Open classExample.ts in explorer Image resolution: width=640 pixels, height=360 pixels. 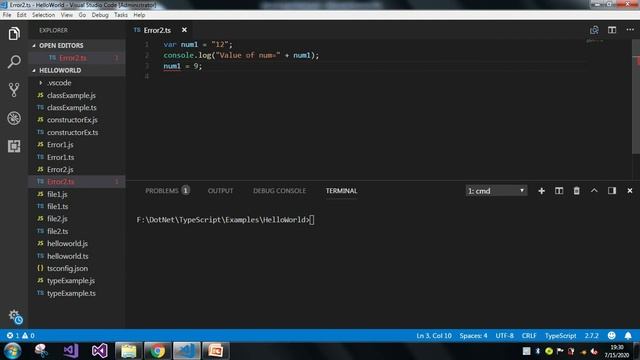(77, 108)
